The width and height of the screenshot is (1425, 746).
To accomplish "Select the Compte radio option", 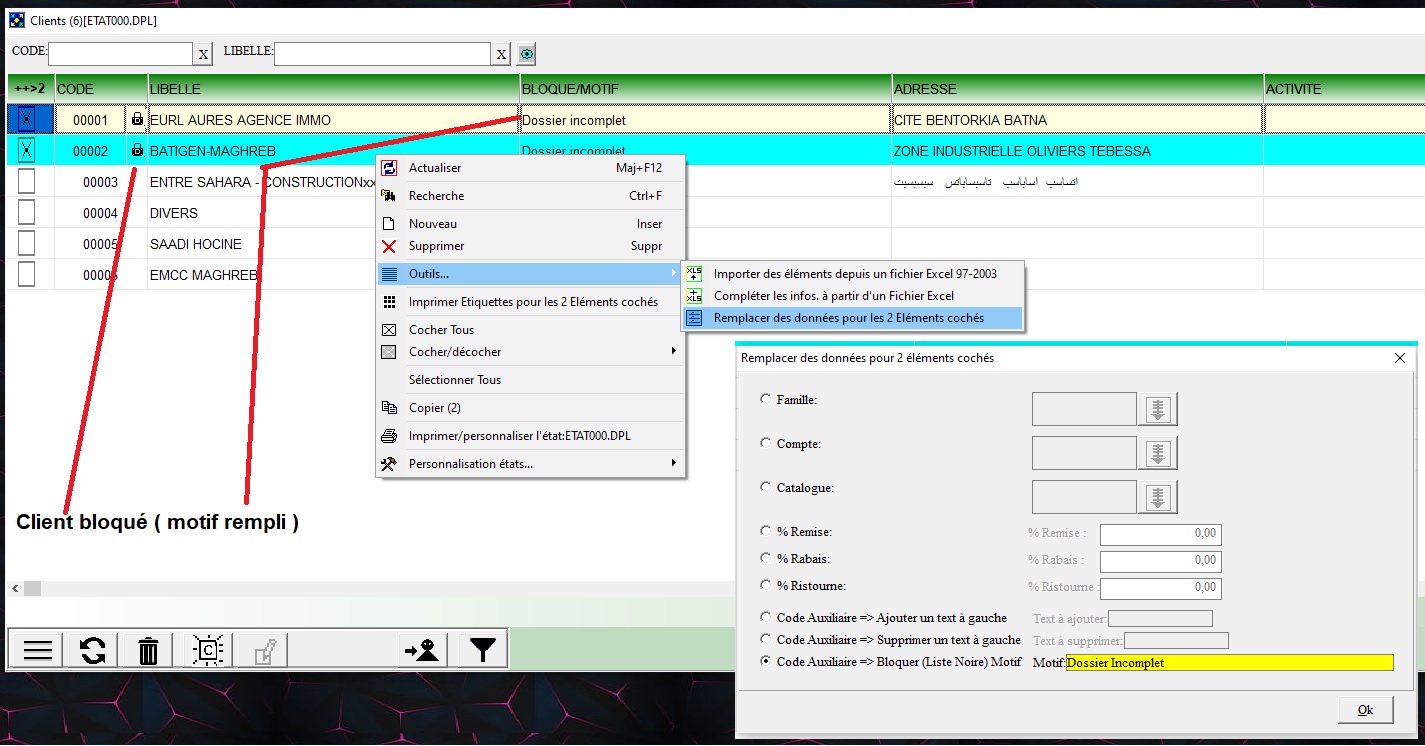I will click(x=767, y=443).
